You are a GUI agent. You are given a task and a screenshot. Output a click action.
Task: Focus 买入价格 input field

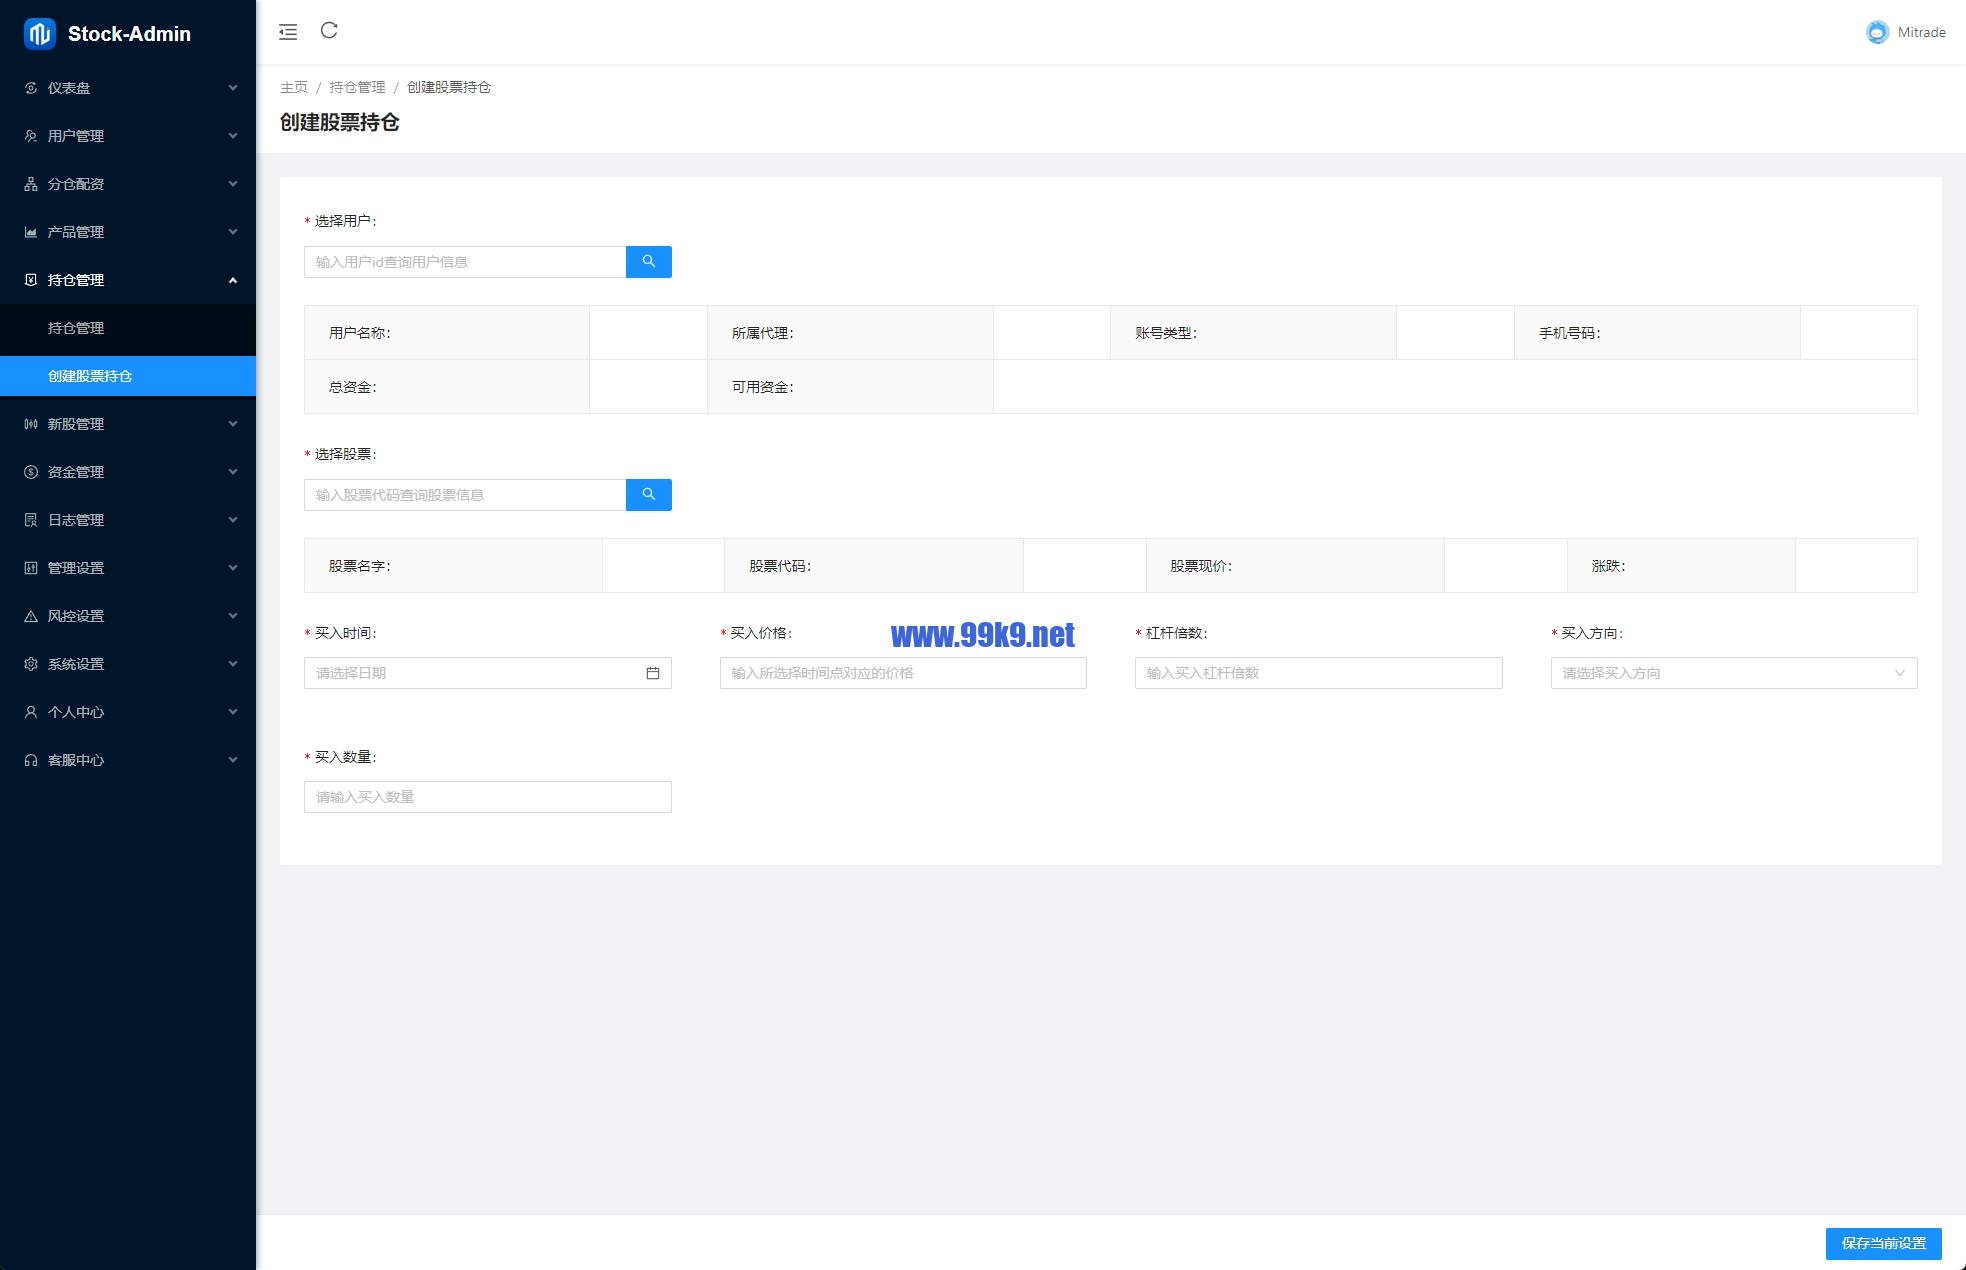[x=903, y=673]
